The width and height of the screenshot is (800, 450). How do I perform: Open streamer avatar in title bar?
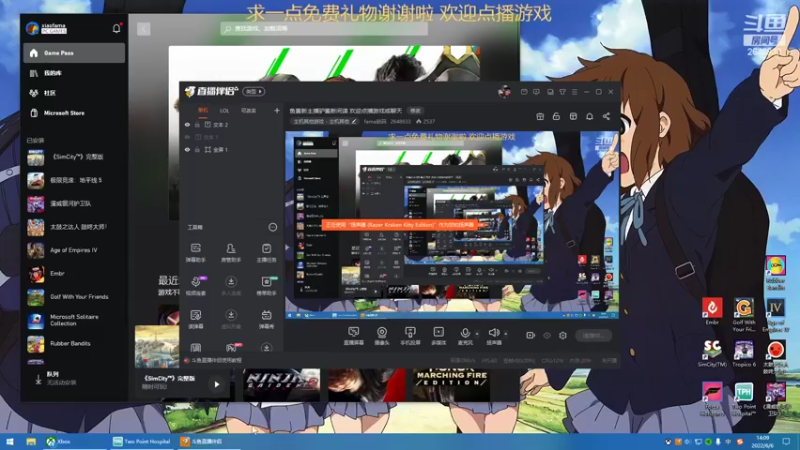(x=504, y=92)
